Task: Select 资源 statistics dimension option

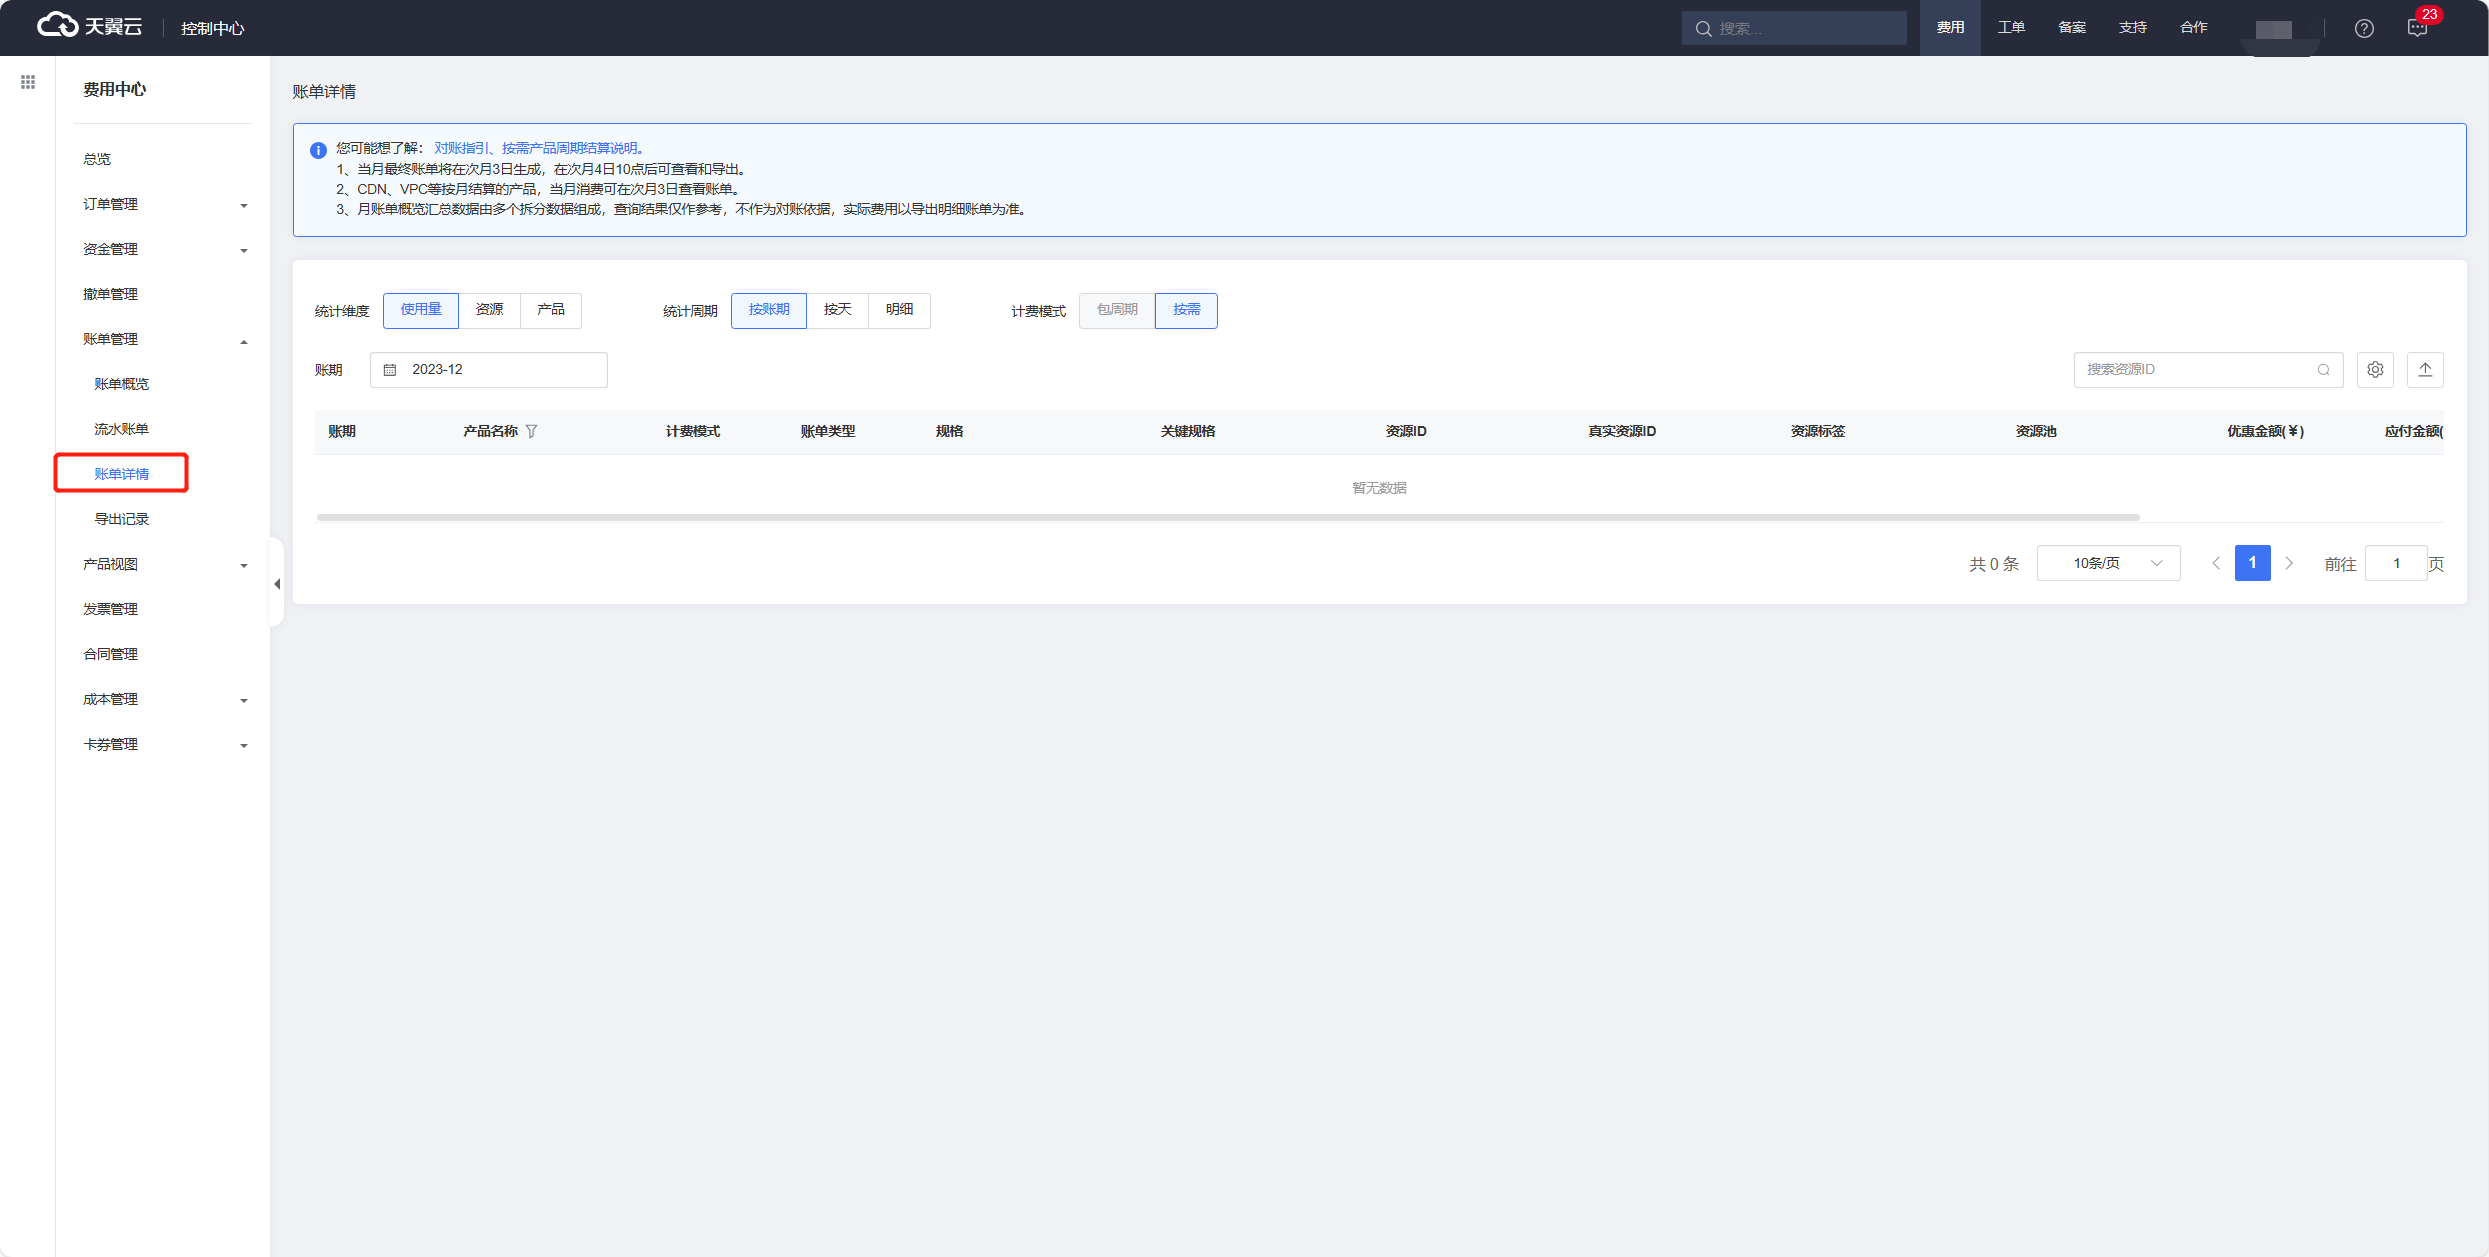Action: pyautogui.click(x=489, y=310)
